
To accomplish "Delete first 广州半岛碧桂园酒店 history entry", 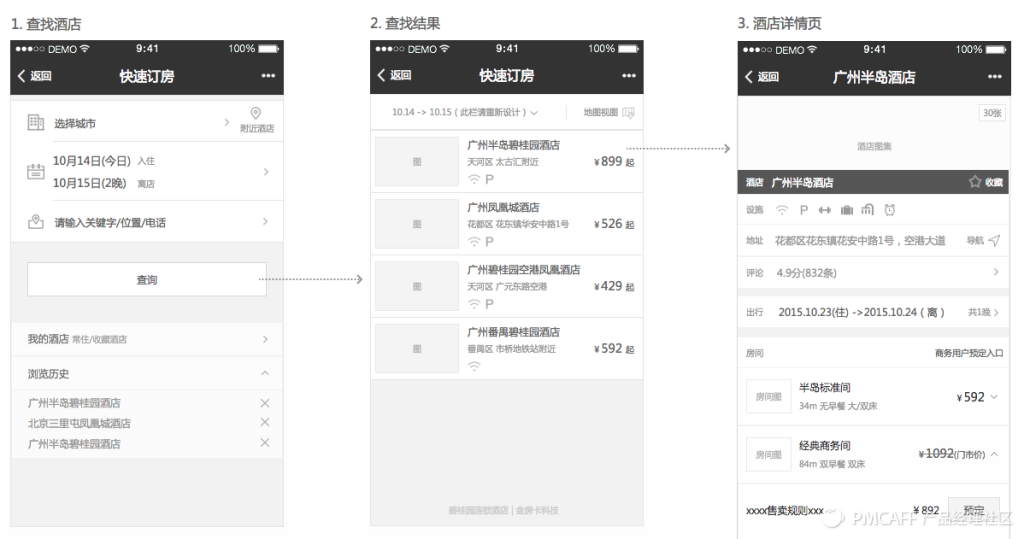I will coord(264,403).
